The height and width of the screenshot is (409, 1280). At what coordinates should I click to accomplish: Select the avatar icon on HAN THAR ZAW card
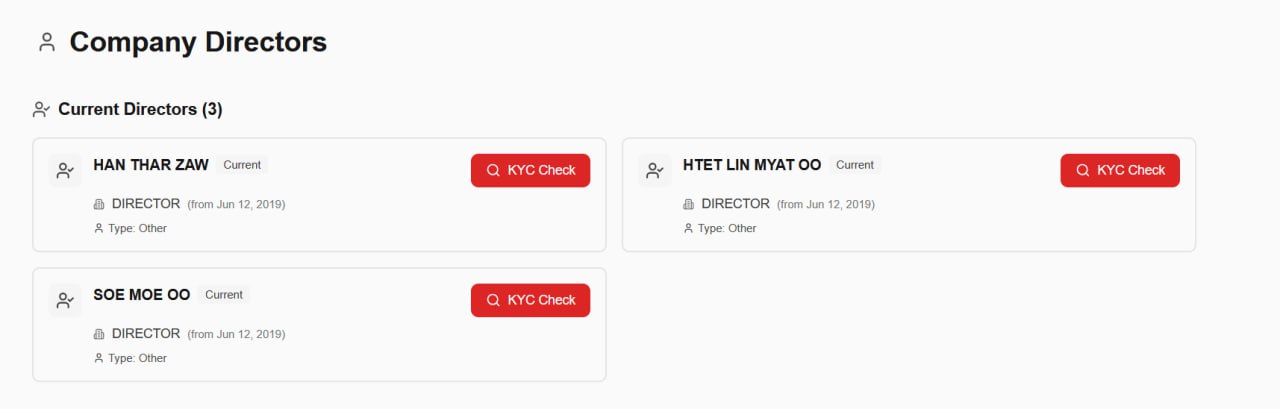coord(65,170)
